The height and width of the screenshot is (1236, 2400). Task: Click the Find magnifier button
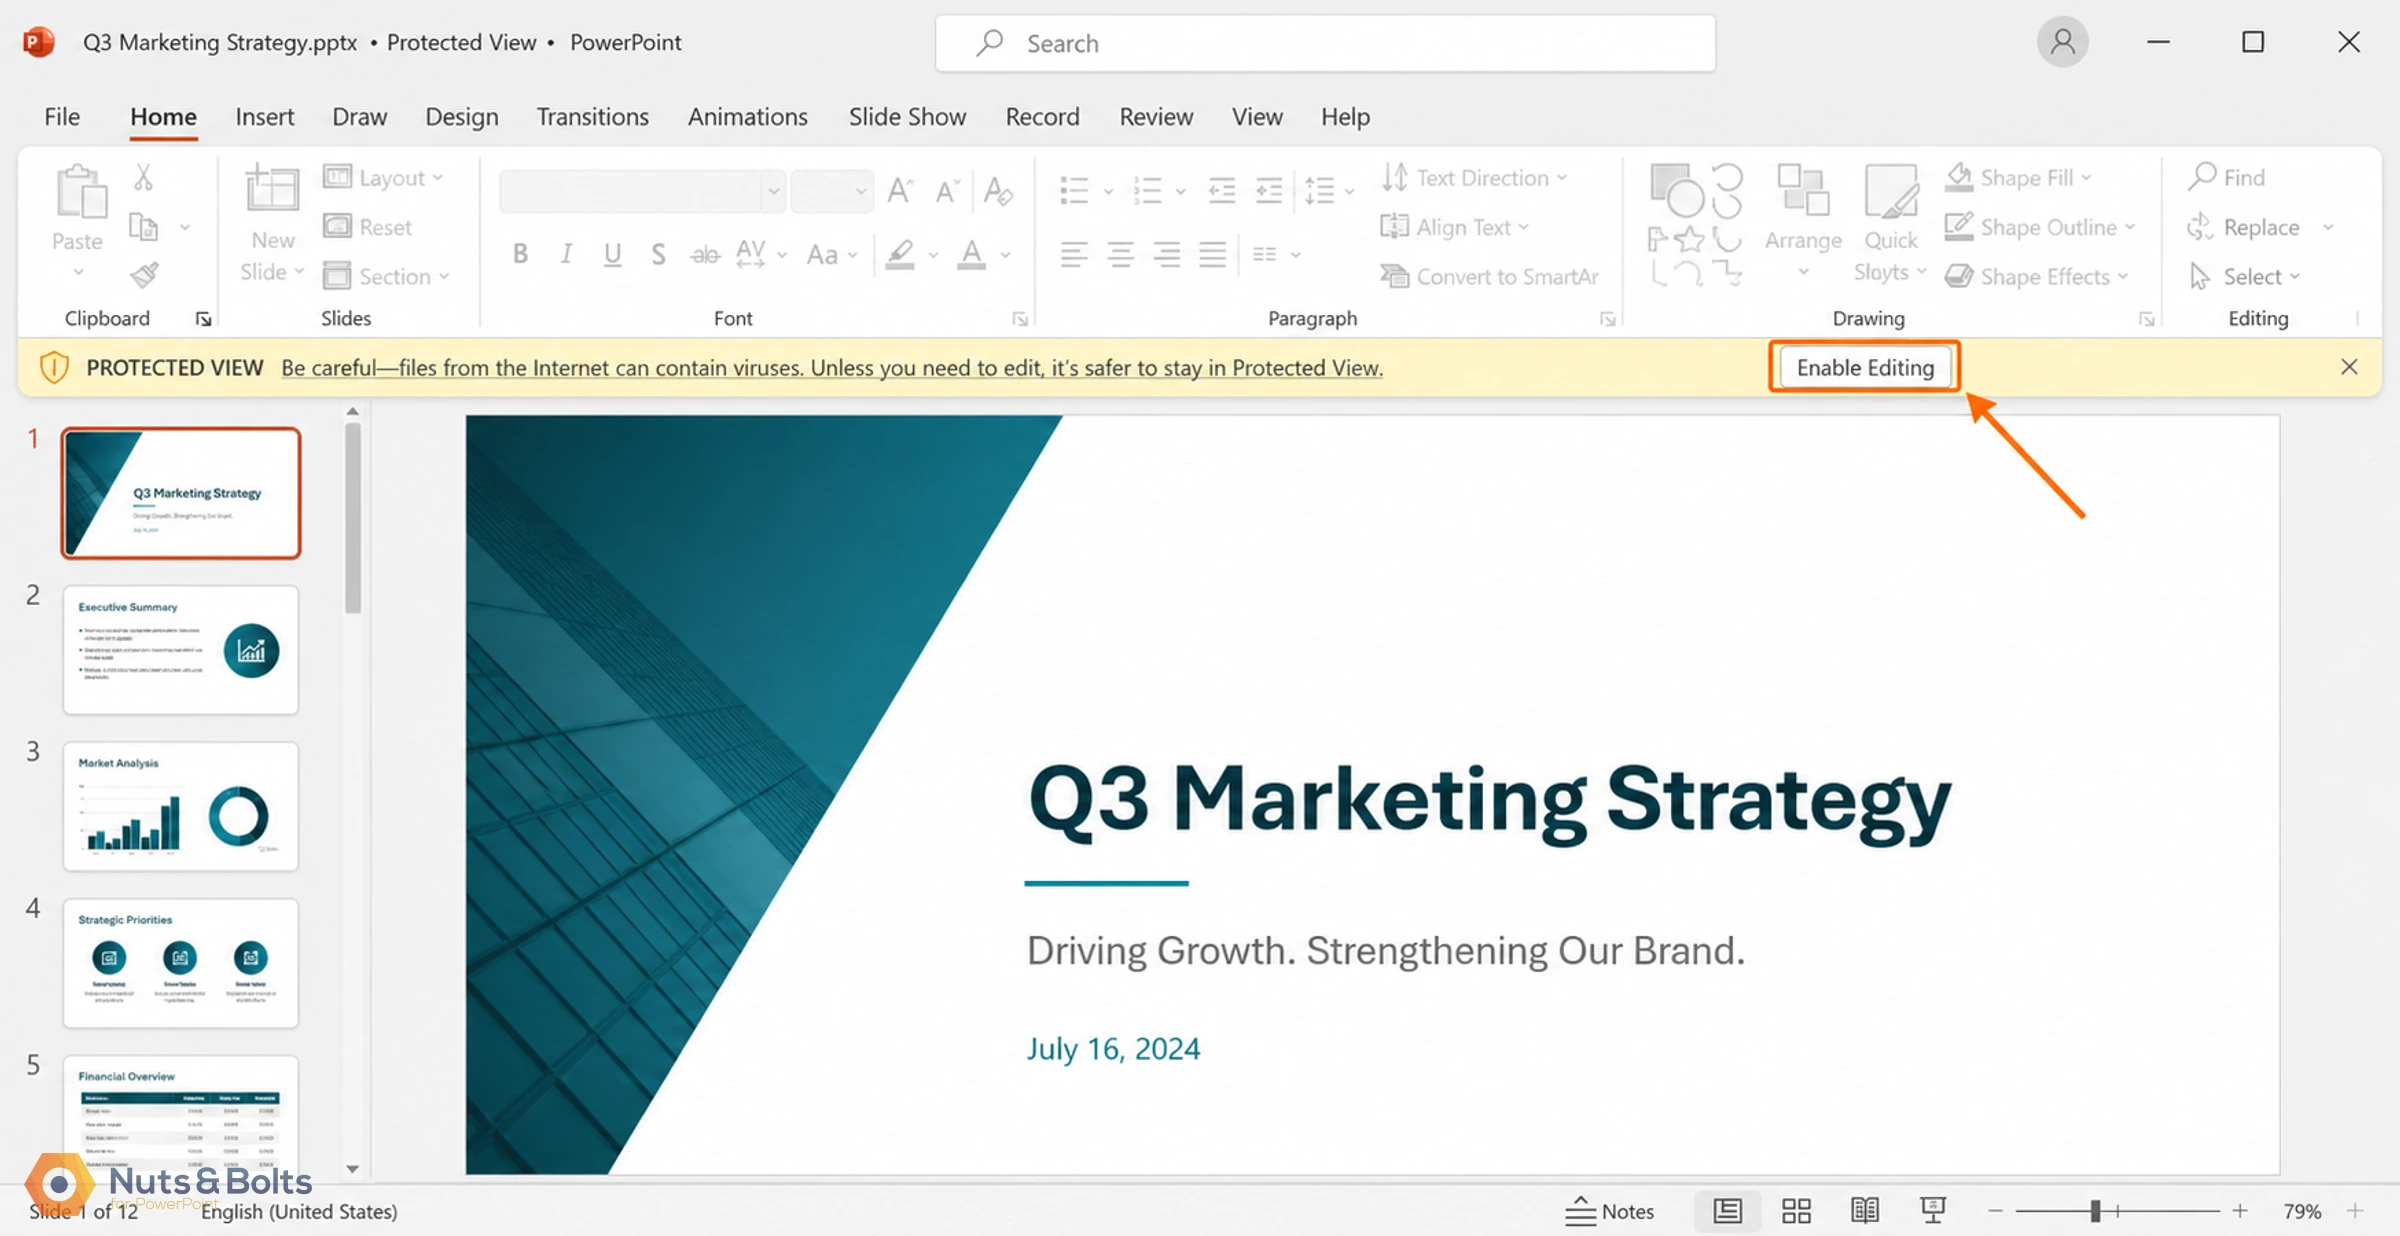[x=2226, y=177]
